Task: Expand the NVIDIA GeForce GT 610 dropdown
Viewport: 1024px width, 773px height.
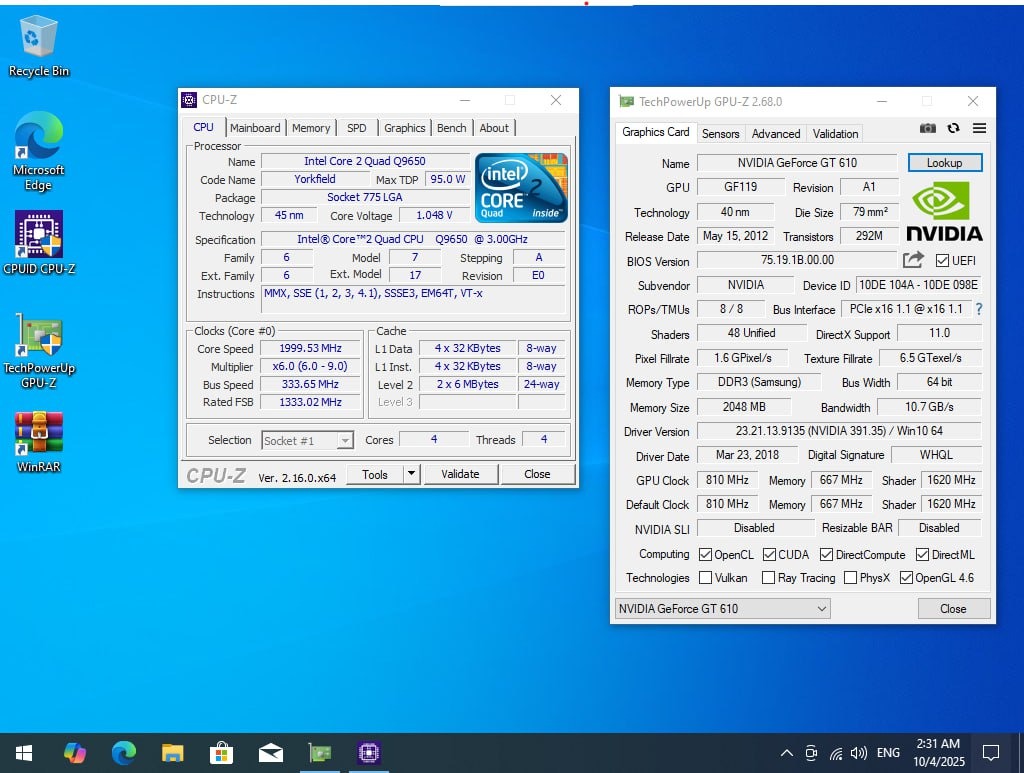Action: pos(822,608)
